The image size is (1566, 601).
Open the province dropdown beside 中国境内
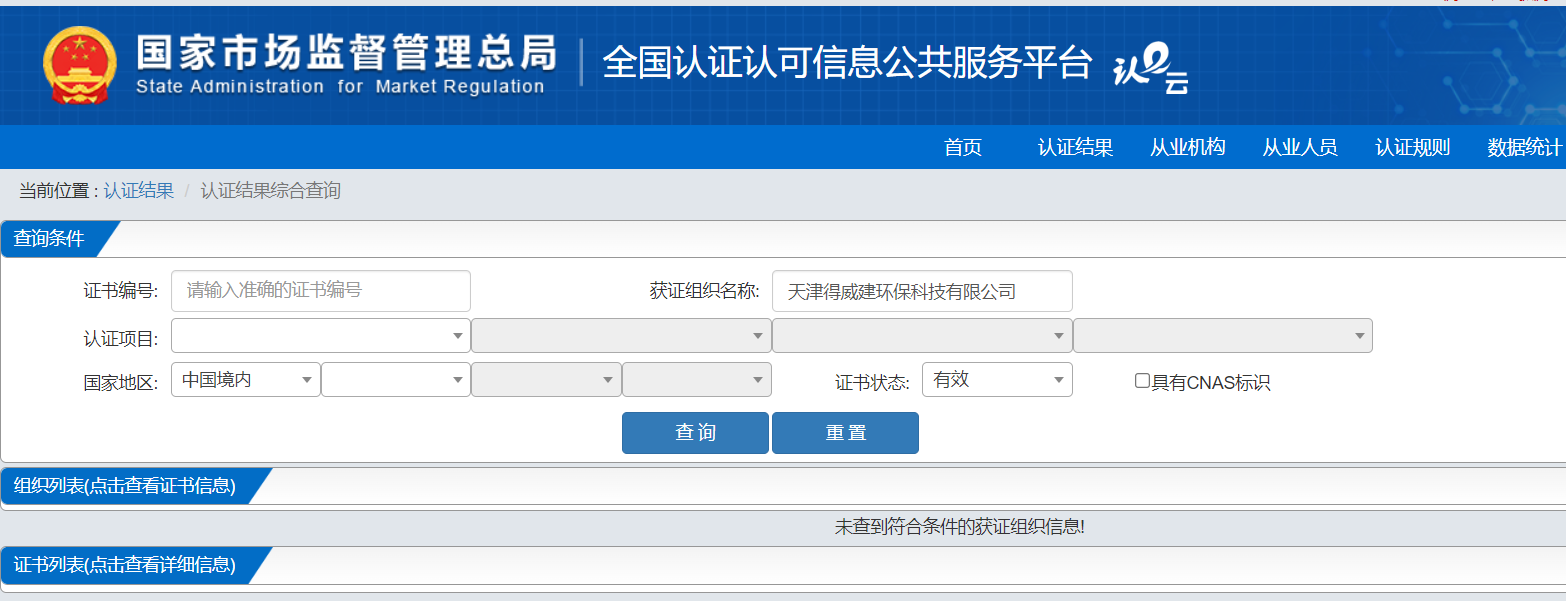click(x=396, y=380)
